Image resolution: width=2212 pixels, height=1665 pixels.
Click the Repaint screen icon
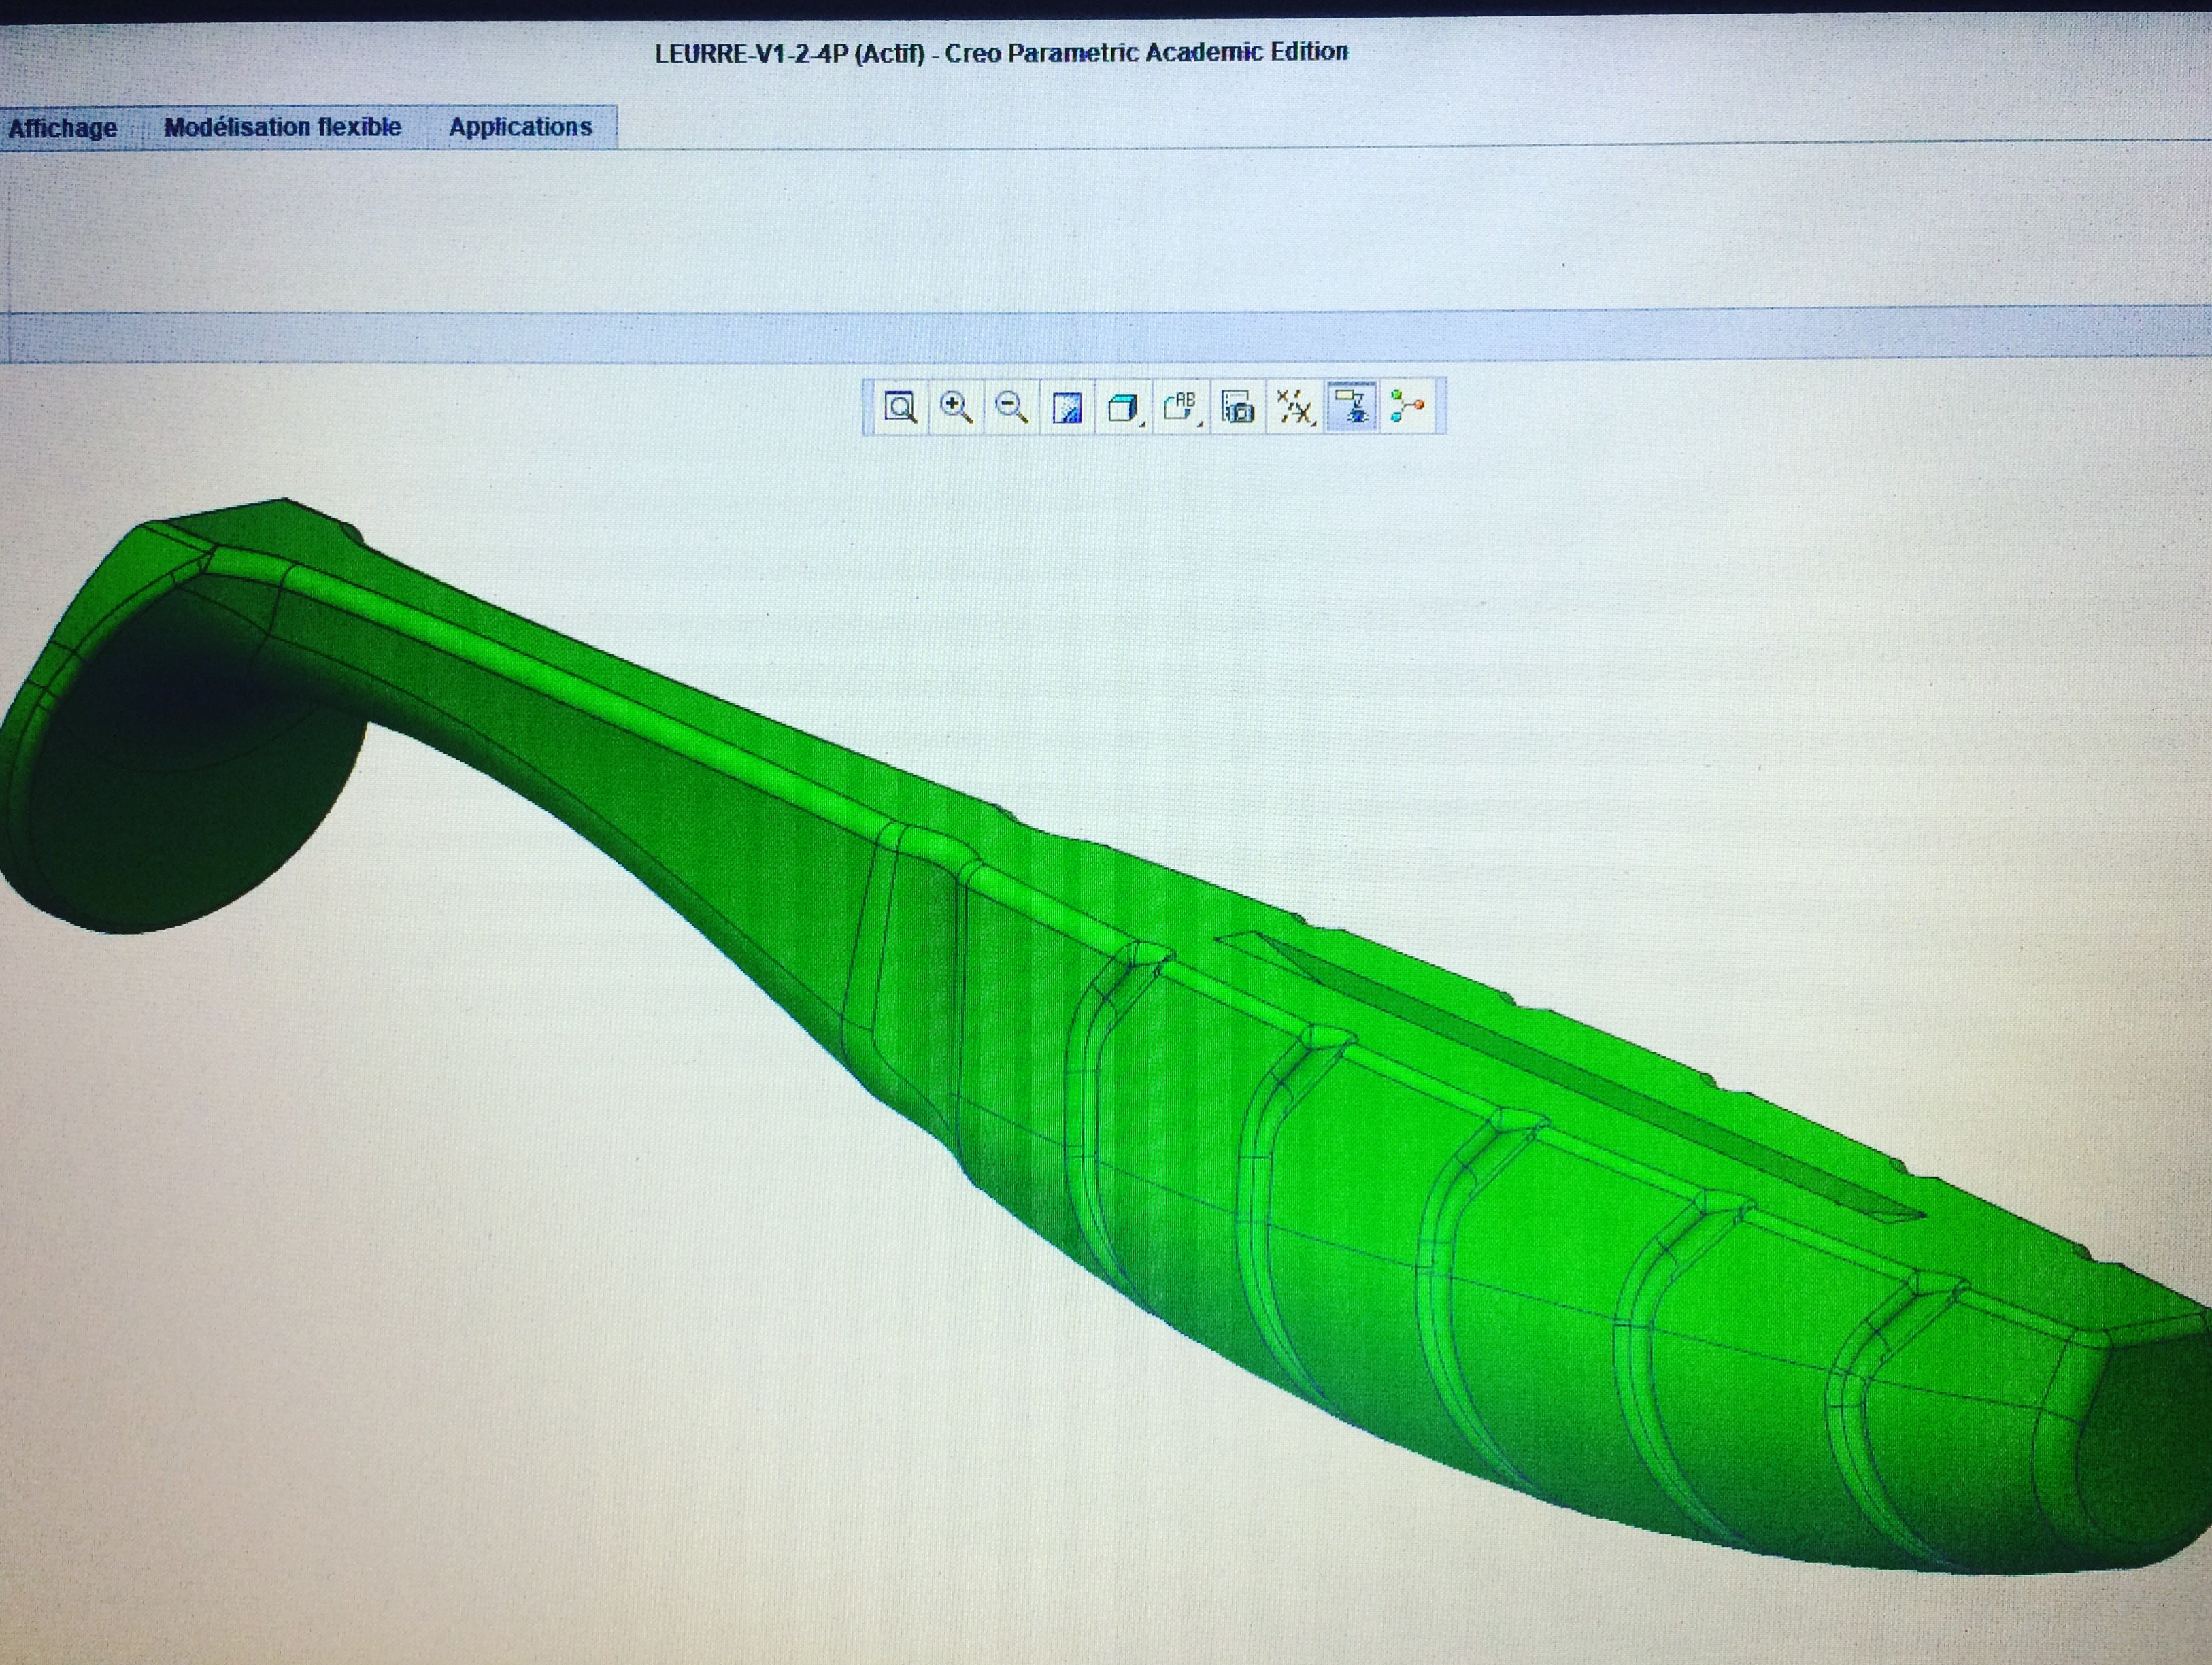[x=1068, y=408]
